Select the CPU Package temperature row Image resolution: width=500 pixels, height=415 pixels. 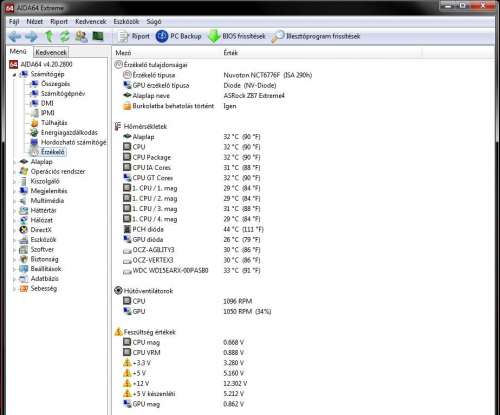pyautogui.click(x=191, y=157)
